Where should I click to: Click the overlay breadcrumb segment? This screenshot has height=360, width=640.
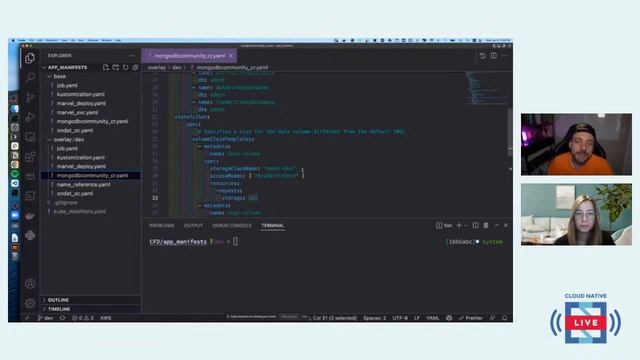(157, 68)
